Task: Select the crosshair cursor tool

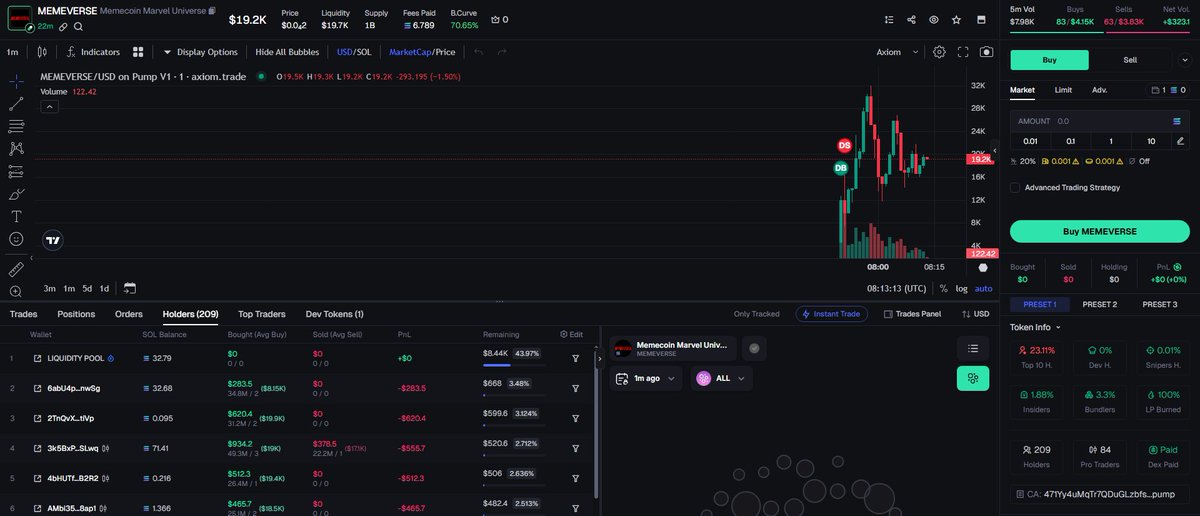Action: (x=16, y=81)
